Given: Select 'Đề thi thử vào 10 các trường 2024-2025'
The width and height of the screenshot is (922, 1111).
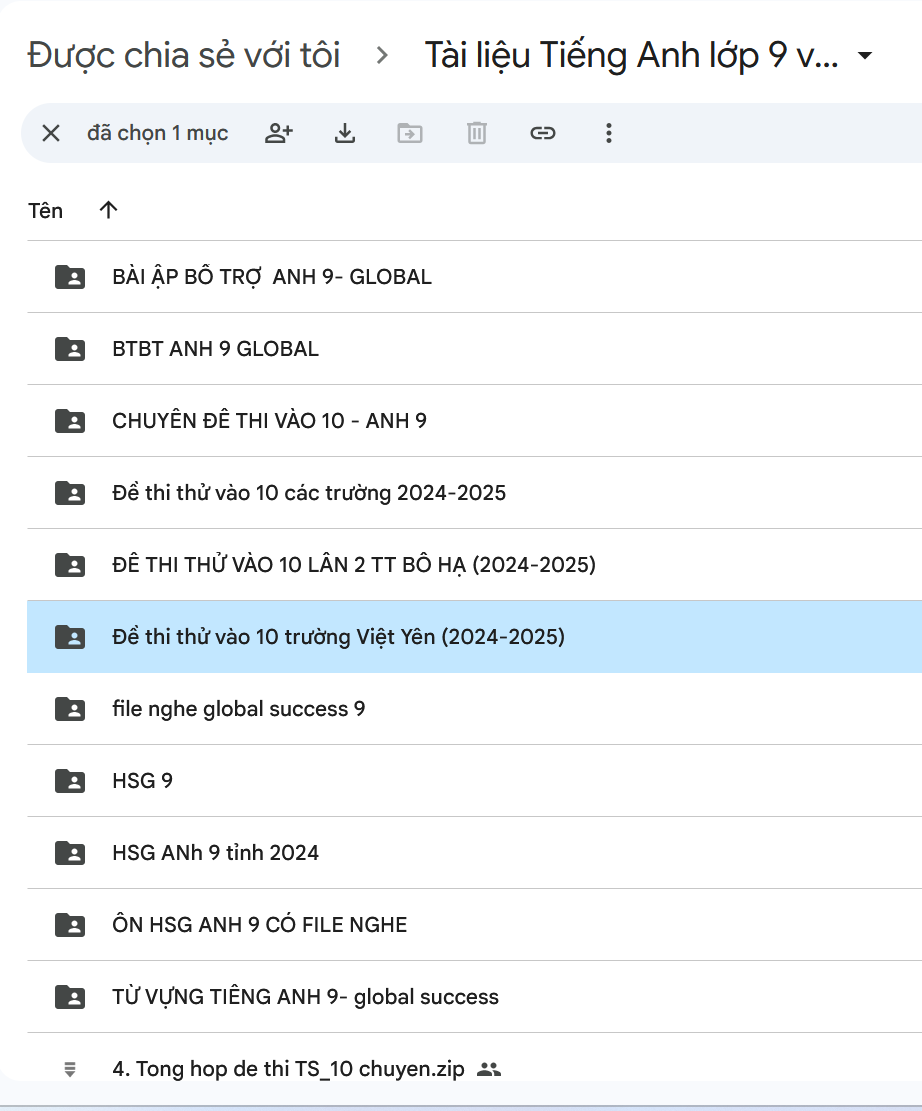Looking at the screenshot, I should 309,493.
